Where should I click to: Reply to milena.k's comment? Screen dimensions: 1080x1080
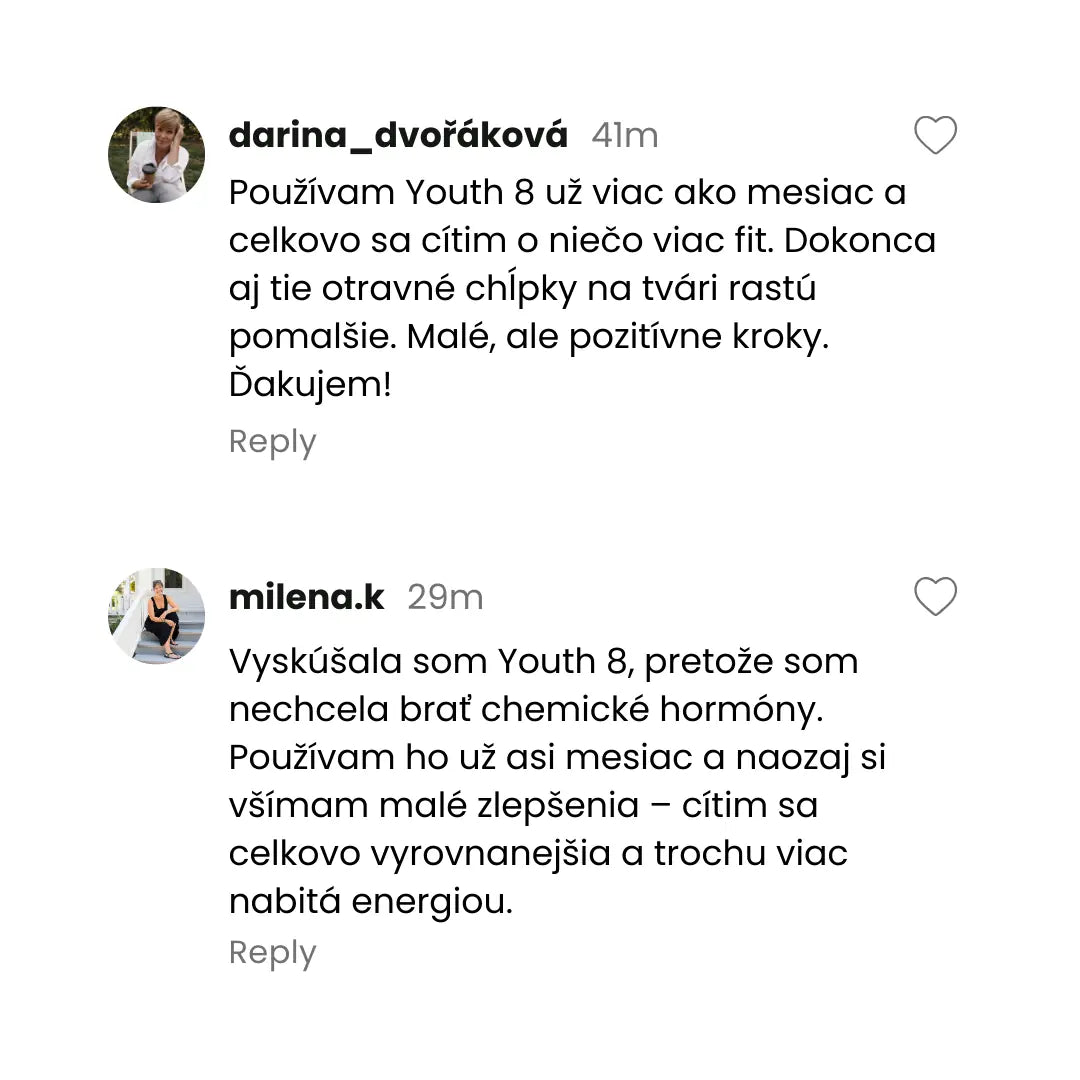click(x=272, y=952)
